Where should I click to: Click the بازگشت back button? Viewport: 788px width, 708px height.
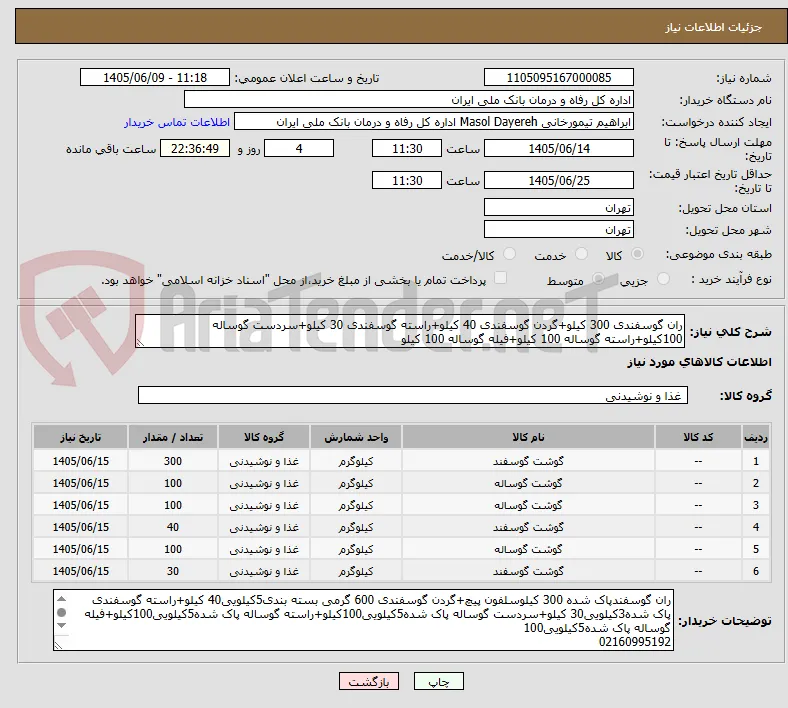pyautogui.click(x=369, y=681)
